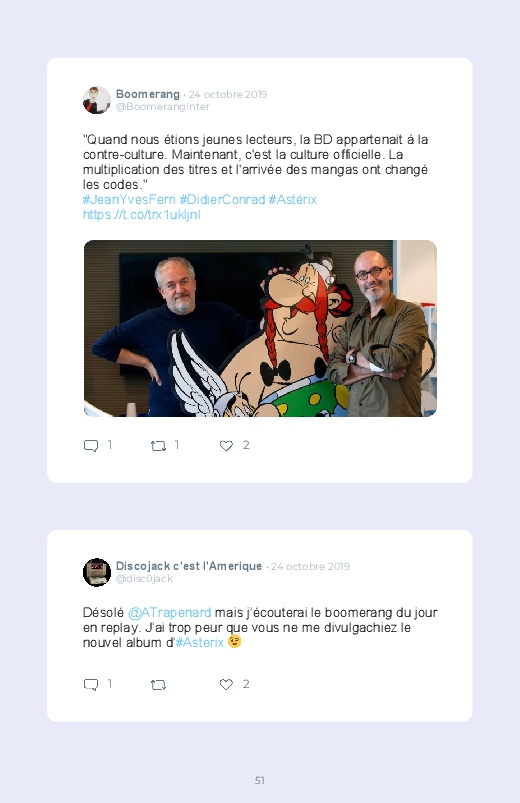Like the Discojack tweet with heart icon
Viewport: 520px width, 803px height.
(x=226, y=684)
